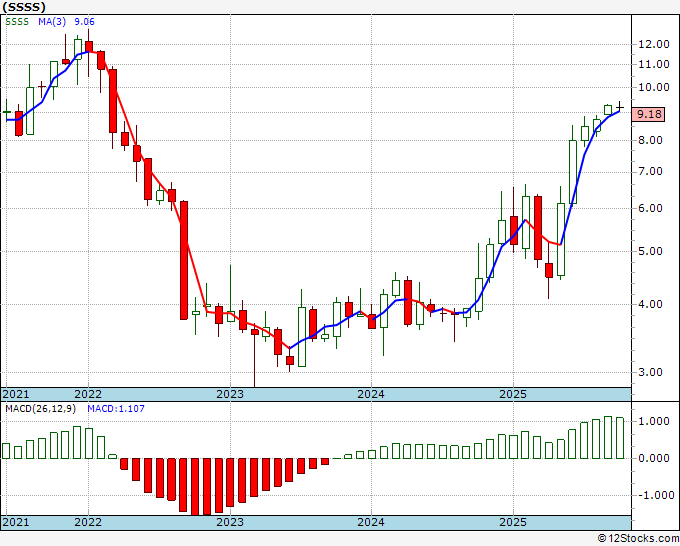The width and height of the screenshot is (680, 546).
Task: Click the (SSSS) chart title
Action: 24,7
